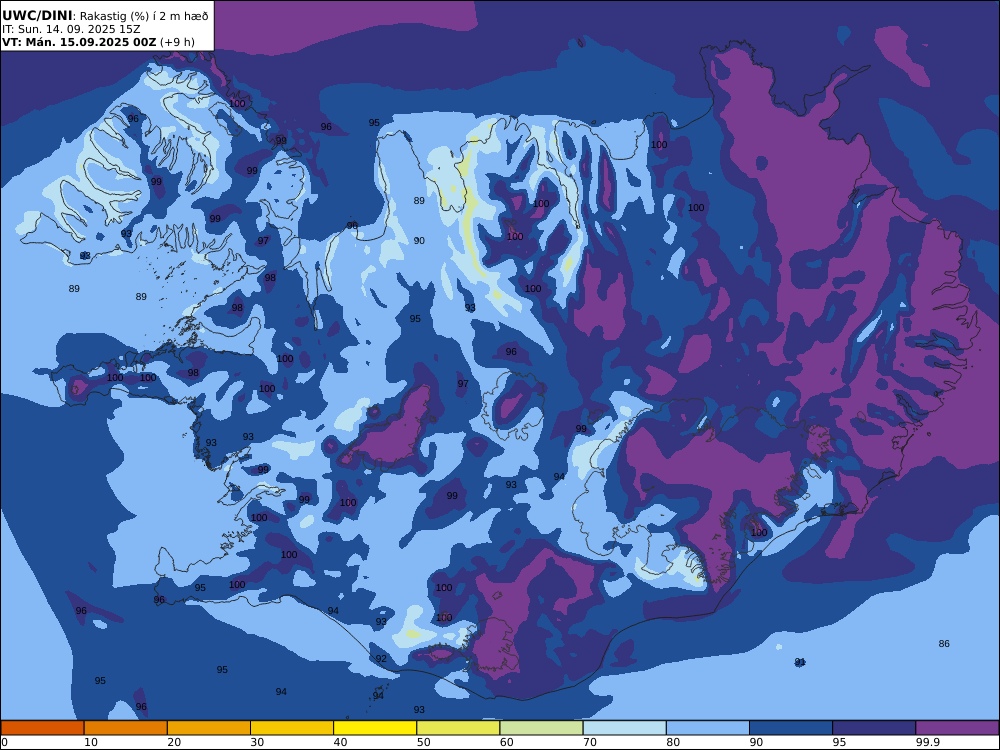1000x750 pixels.
Task: Click the '80' legend scale label
Action: [x=673, y=742]
